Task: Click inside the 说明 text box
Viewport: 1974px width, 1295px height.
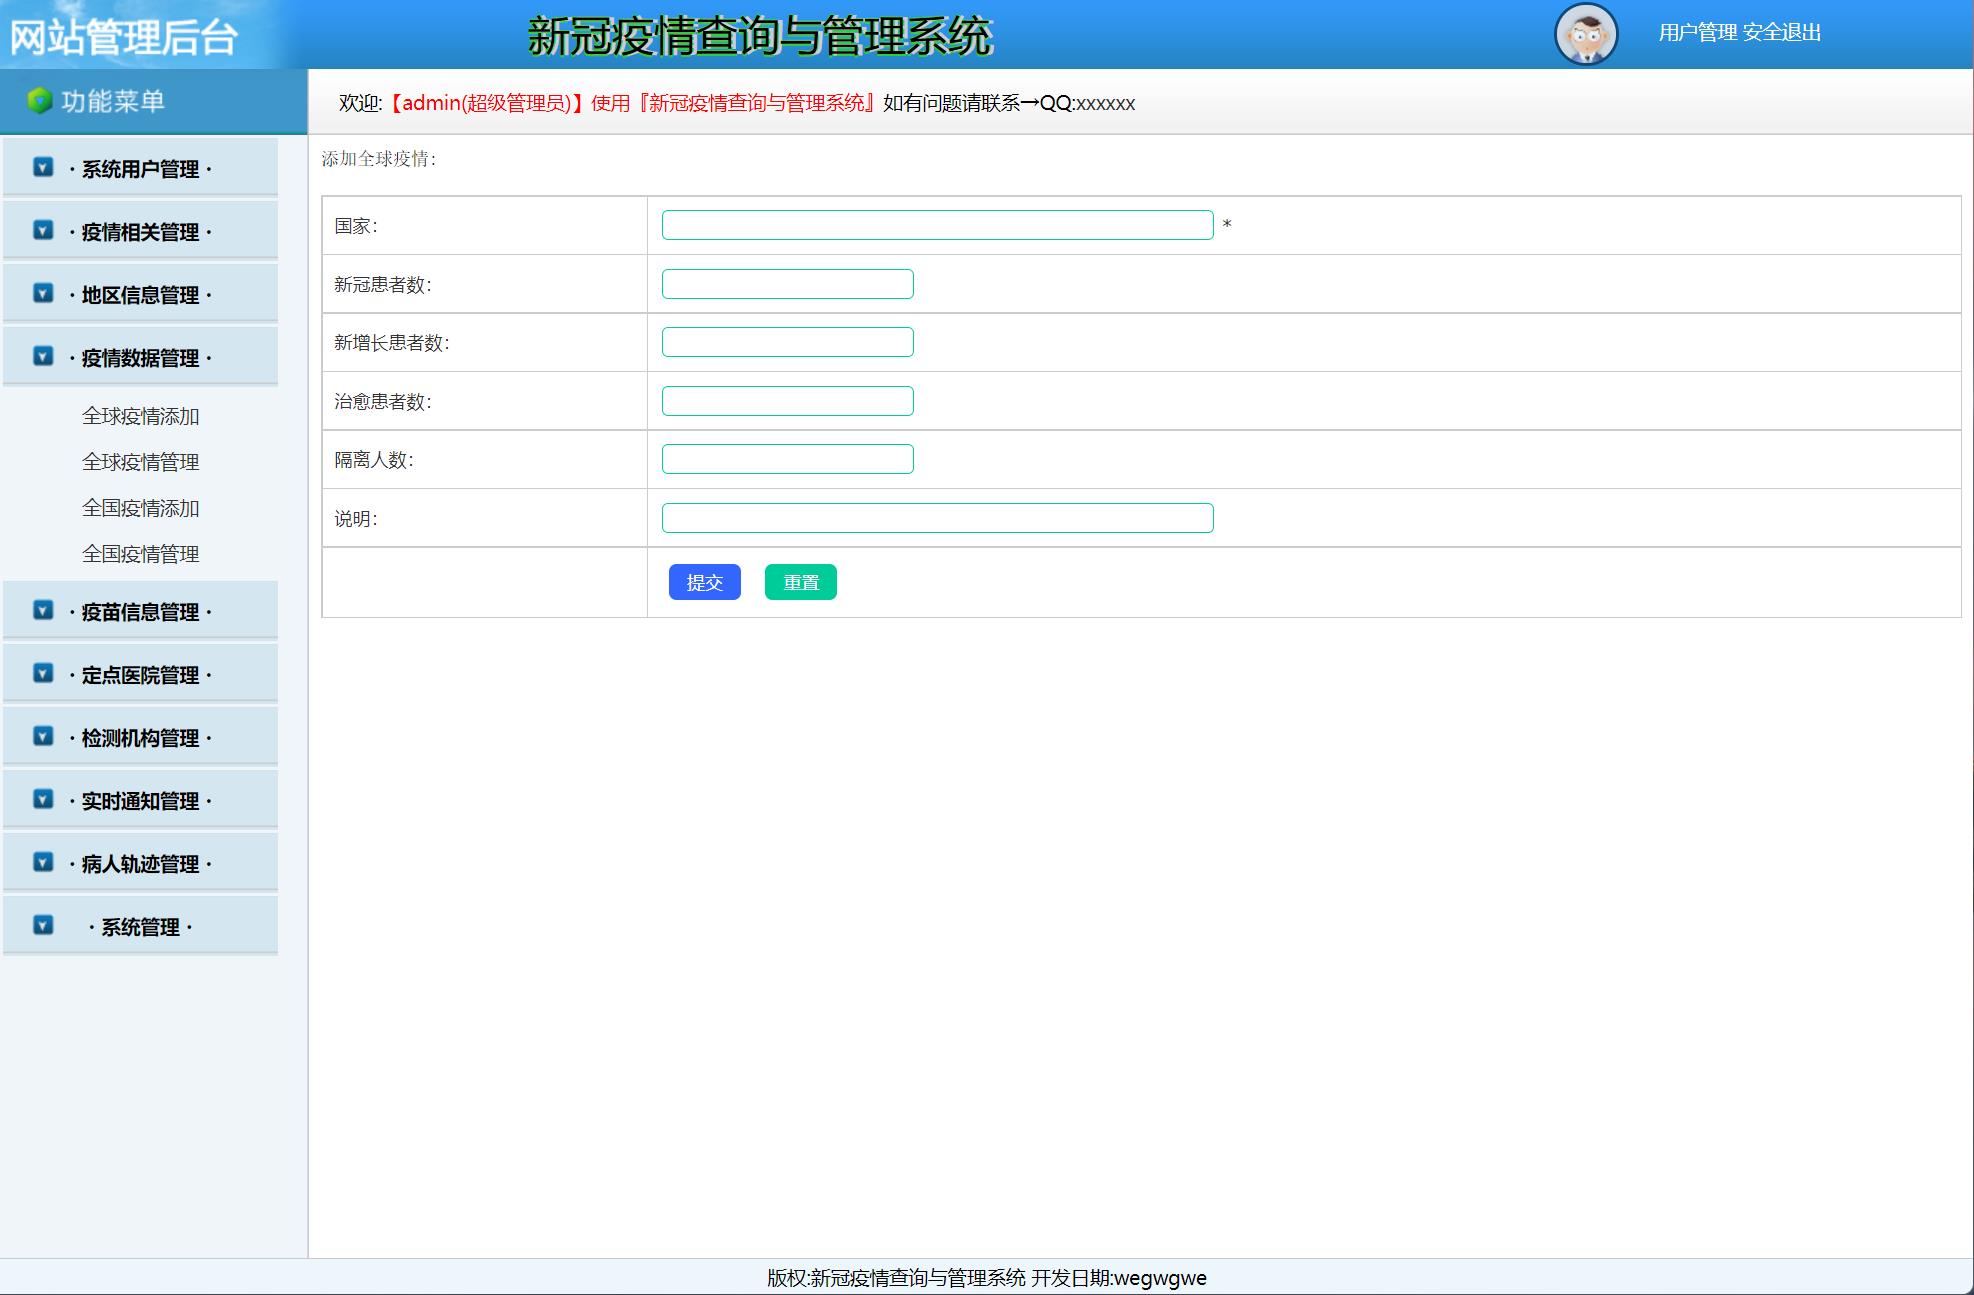Action: point(938,517)
